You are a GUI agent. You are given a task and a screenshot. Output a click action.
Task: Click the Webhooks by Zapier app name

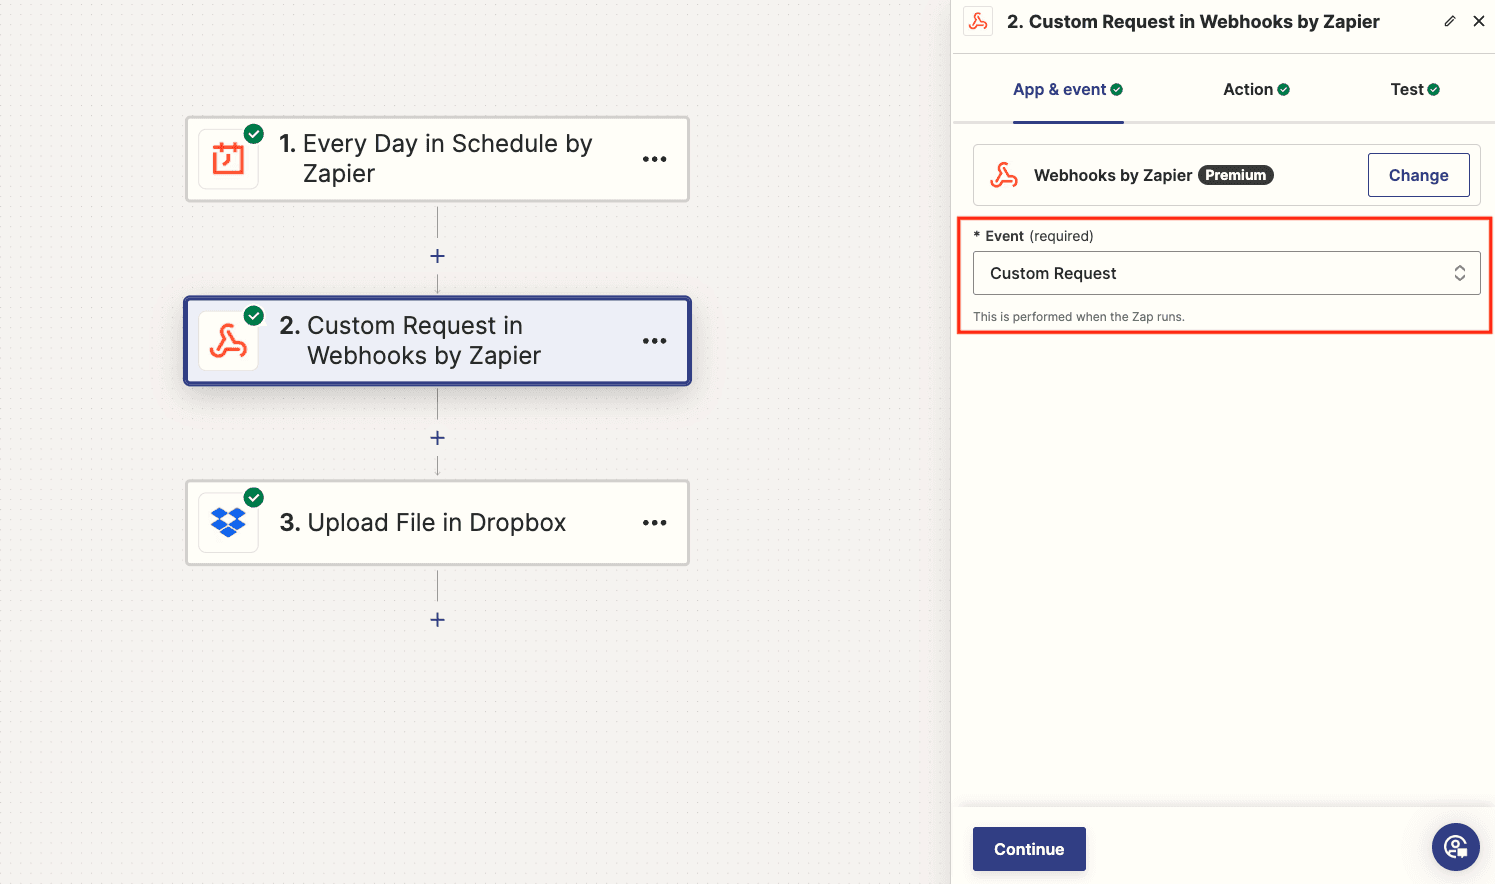click(x=1113, y=175)
